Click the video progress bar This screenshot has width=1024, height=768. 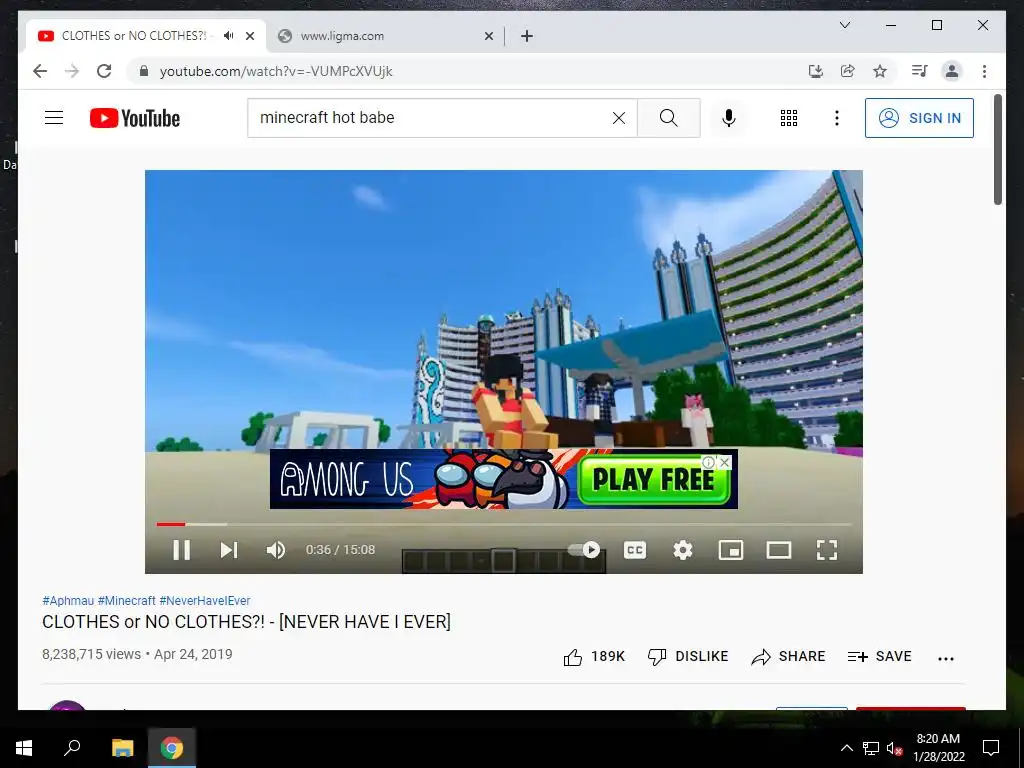pos(504,524)
